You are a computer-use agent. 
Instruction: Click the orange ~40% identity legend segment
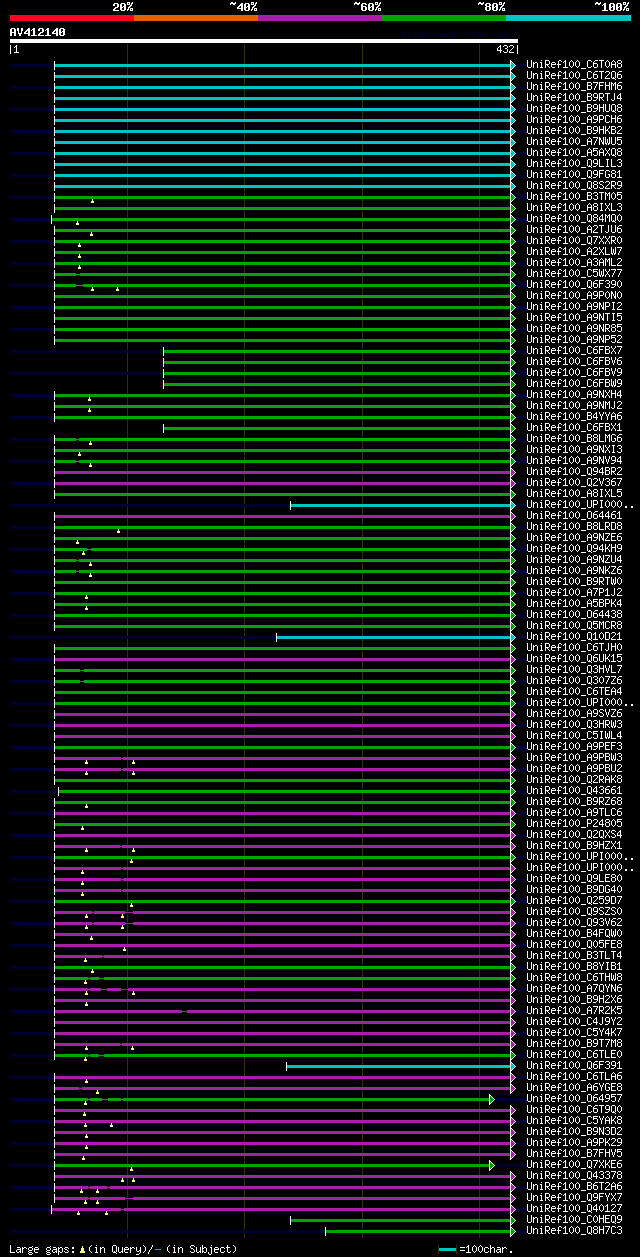pyautogui.click(x=195, y=17)
